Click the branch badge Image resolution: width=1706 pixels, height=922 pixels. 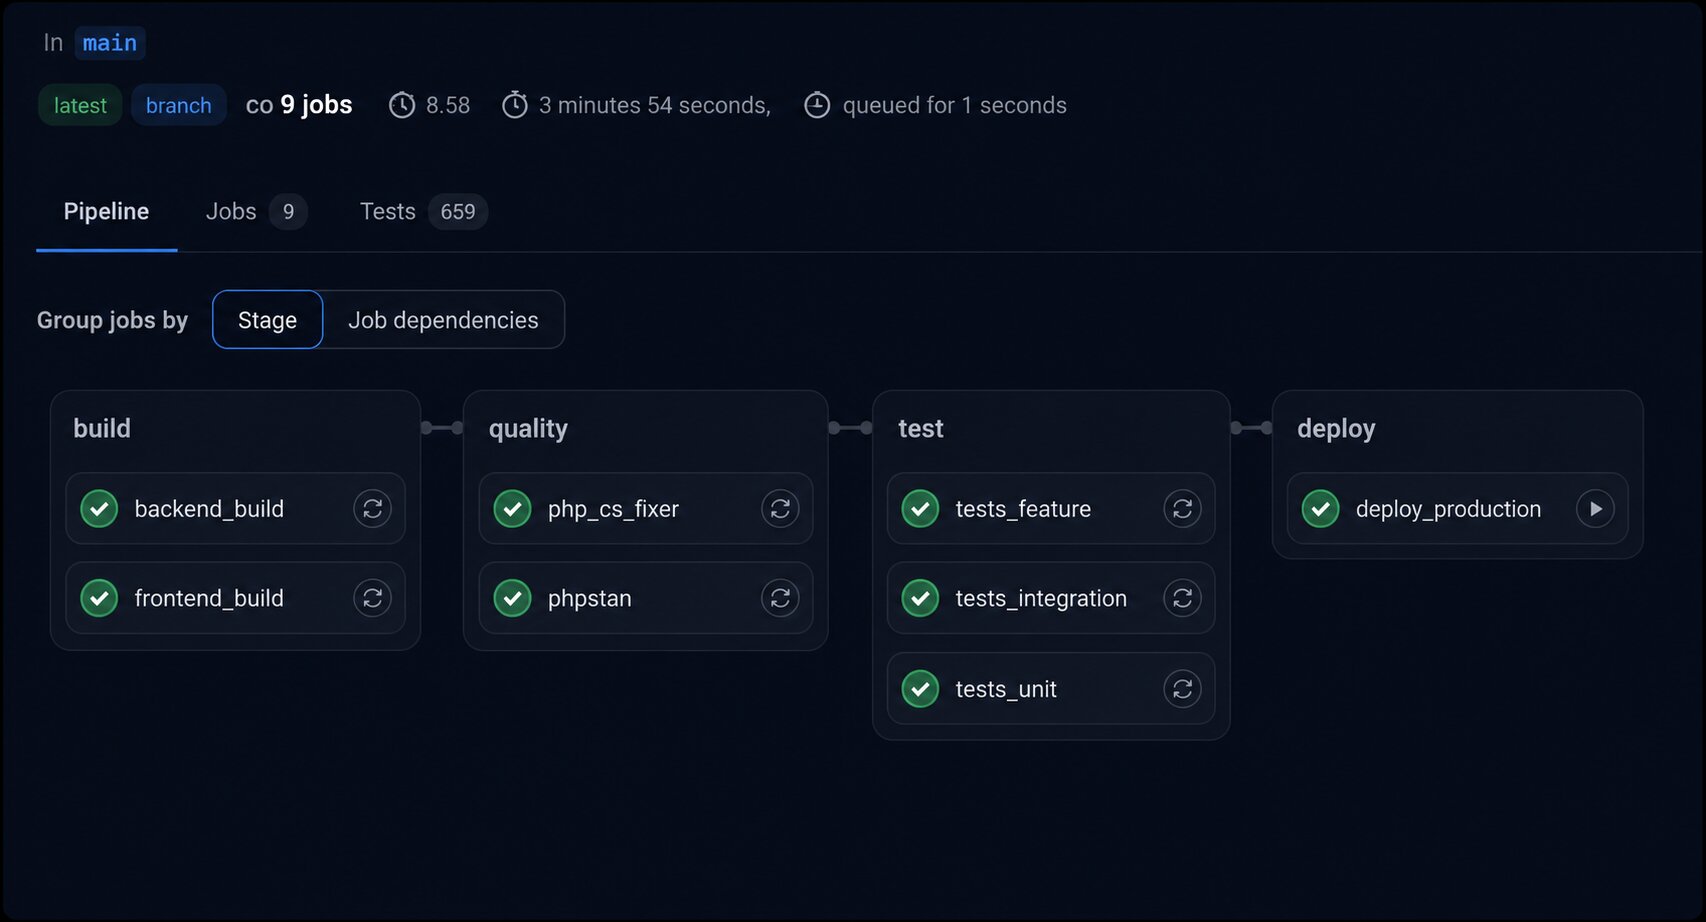point(179,105)
